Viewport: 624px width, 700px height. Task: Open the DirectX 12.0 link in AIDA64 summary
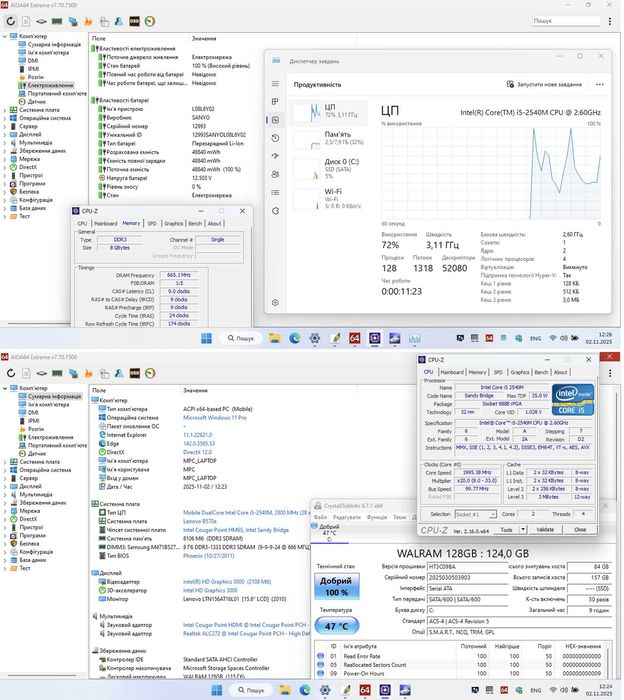(x=197, y=452)
